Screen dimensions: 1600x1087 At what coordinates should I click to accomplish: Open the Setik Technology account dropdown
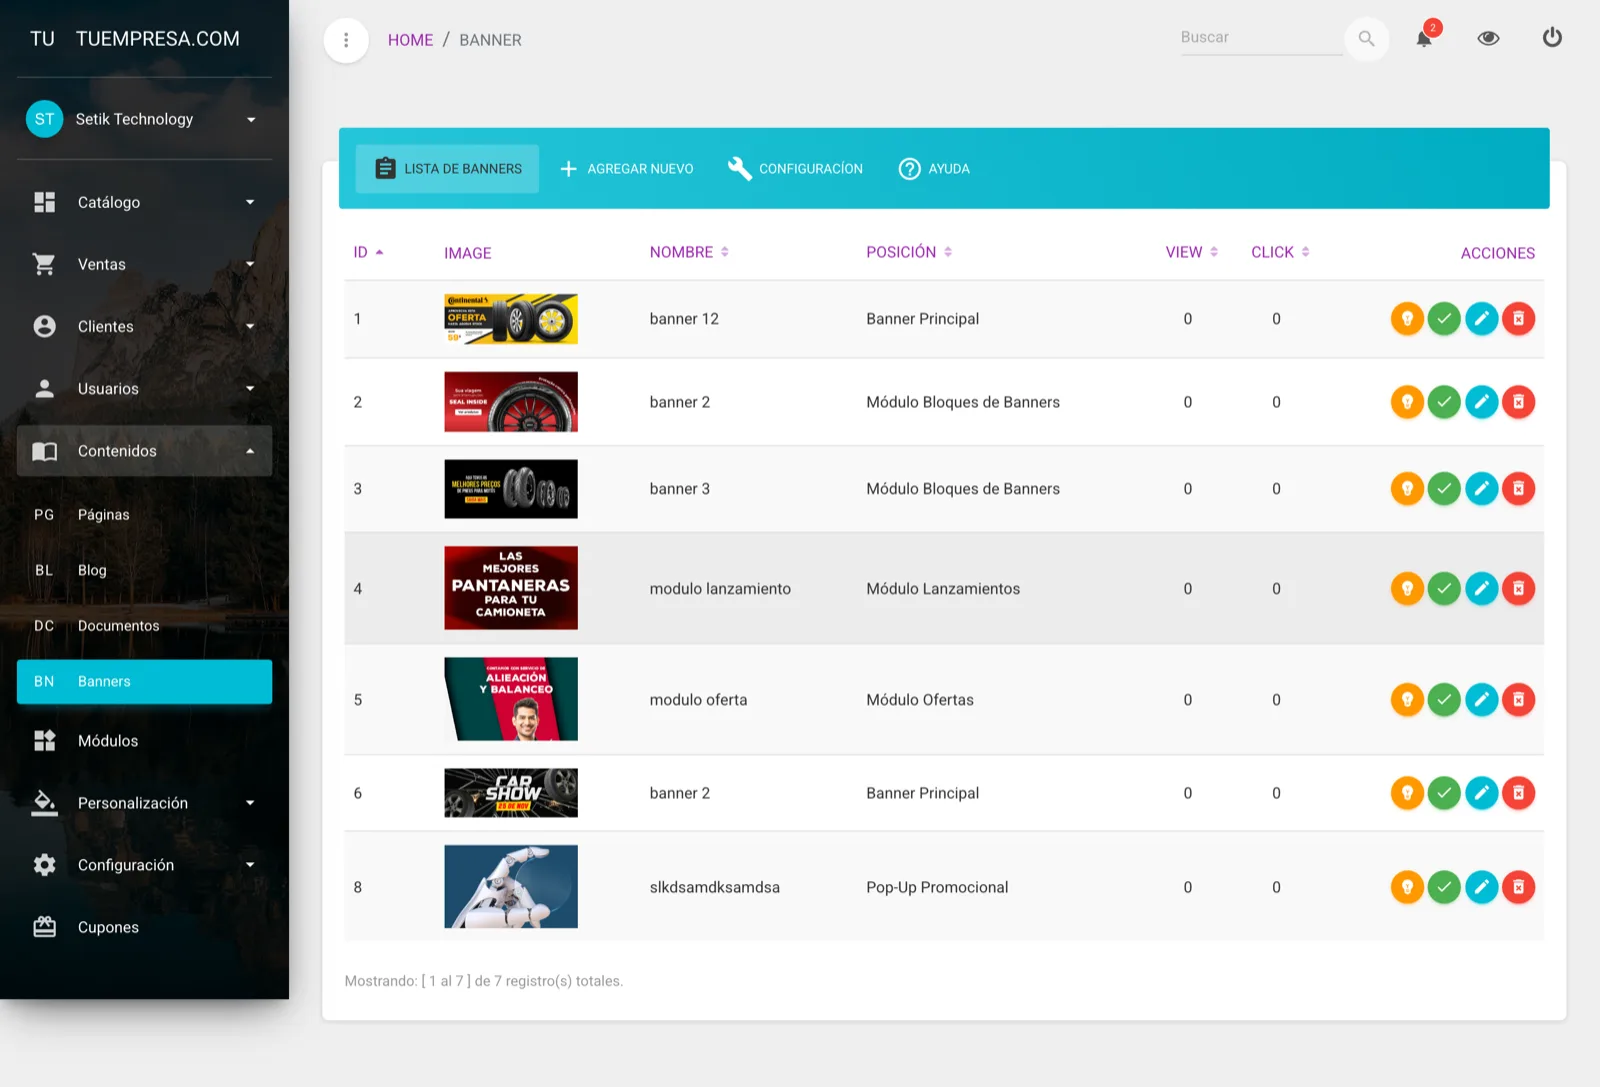click(x=144, y=119)
